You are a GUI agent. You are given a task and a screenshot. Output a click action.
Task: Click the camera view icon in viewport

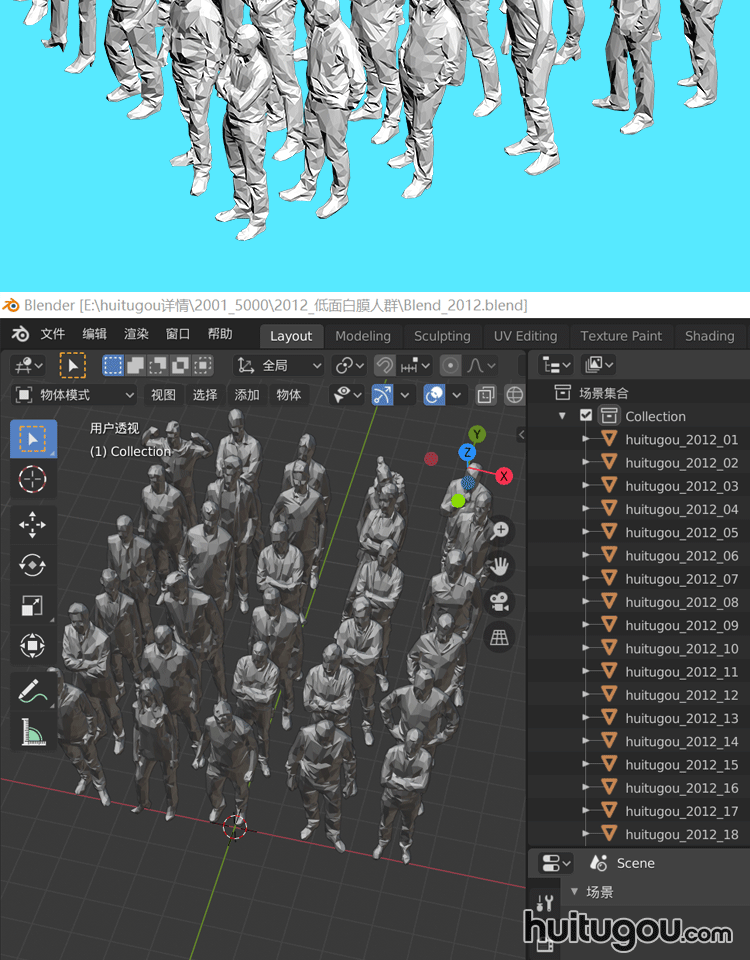point(498,601)
